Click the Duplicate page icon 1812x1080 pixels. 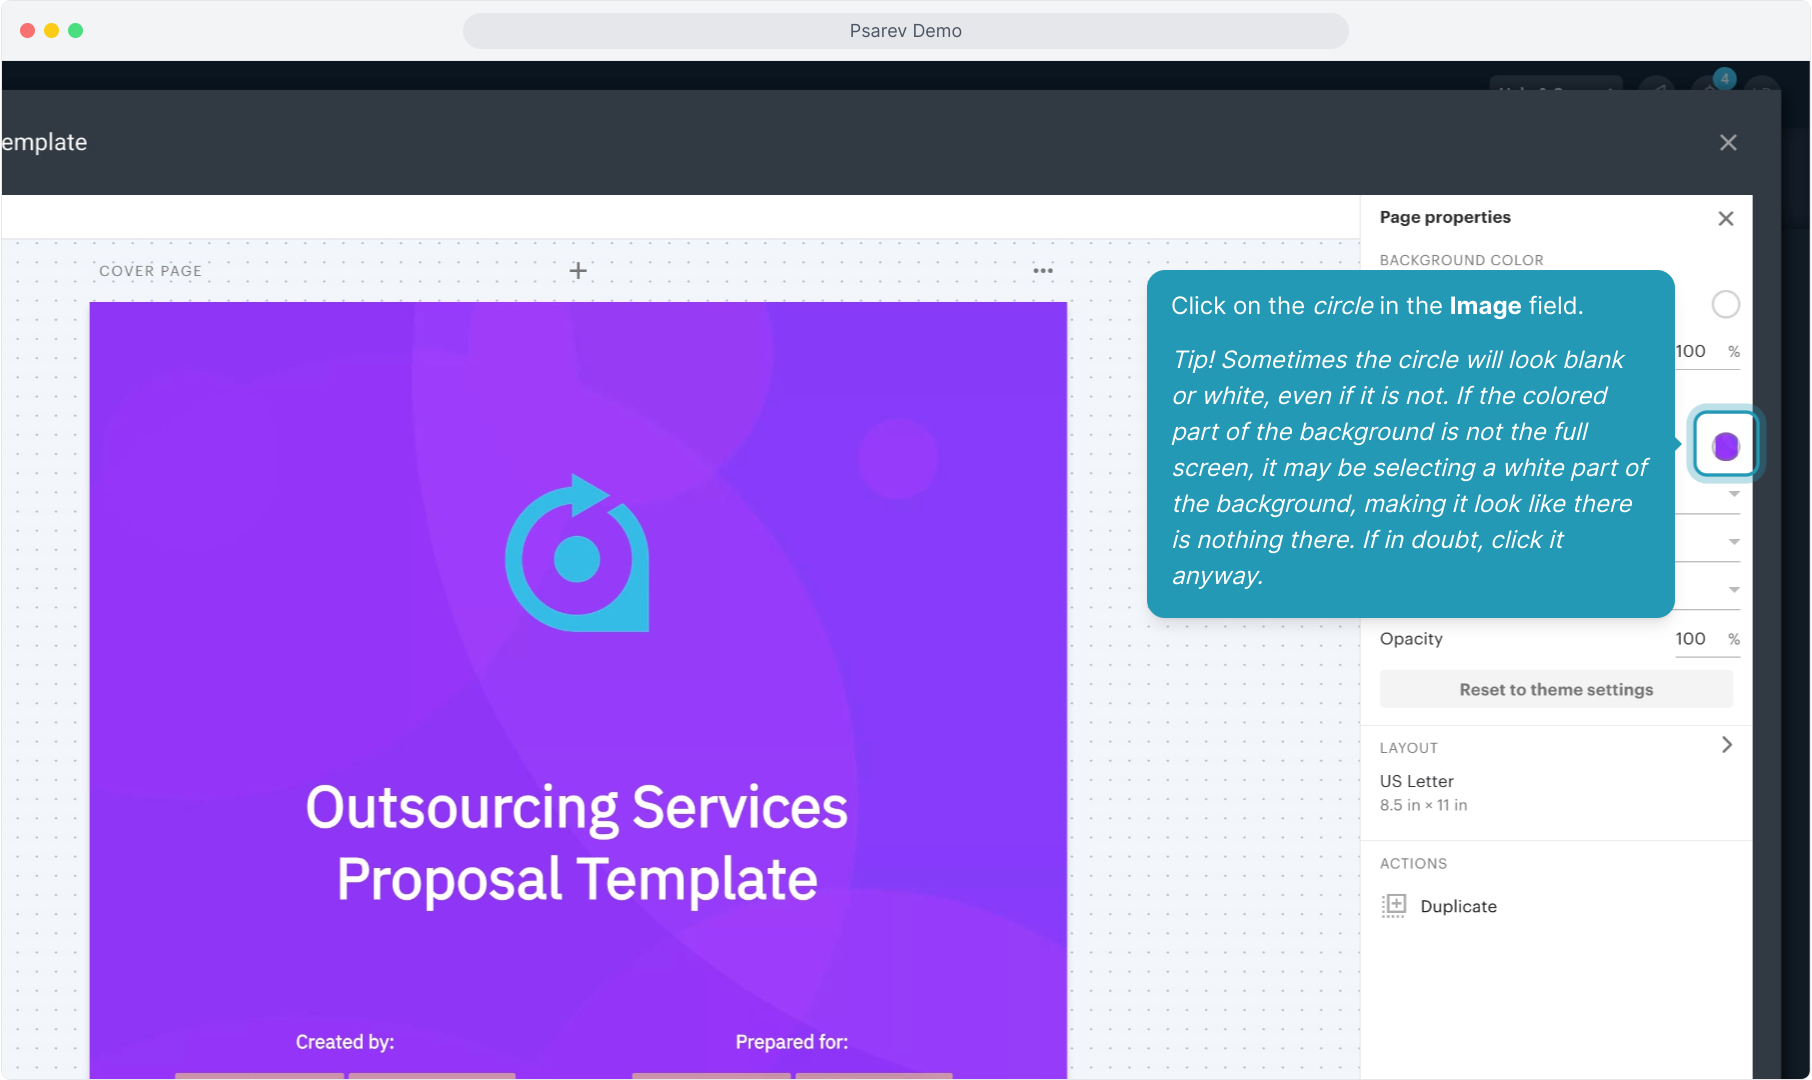click(1394, 906)
